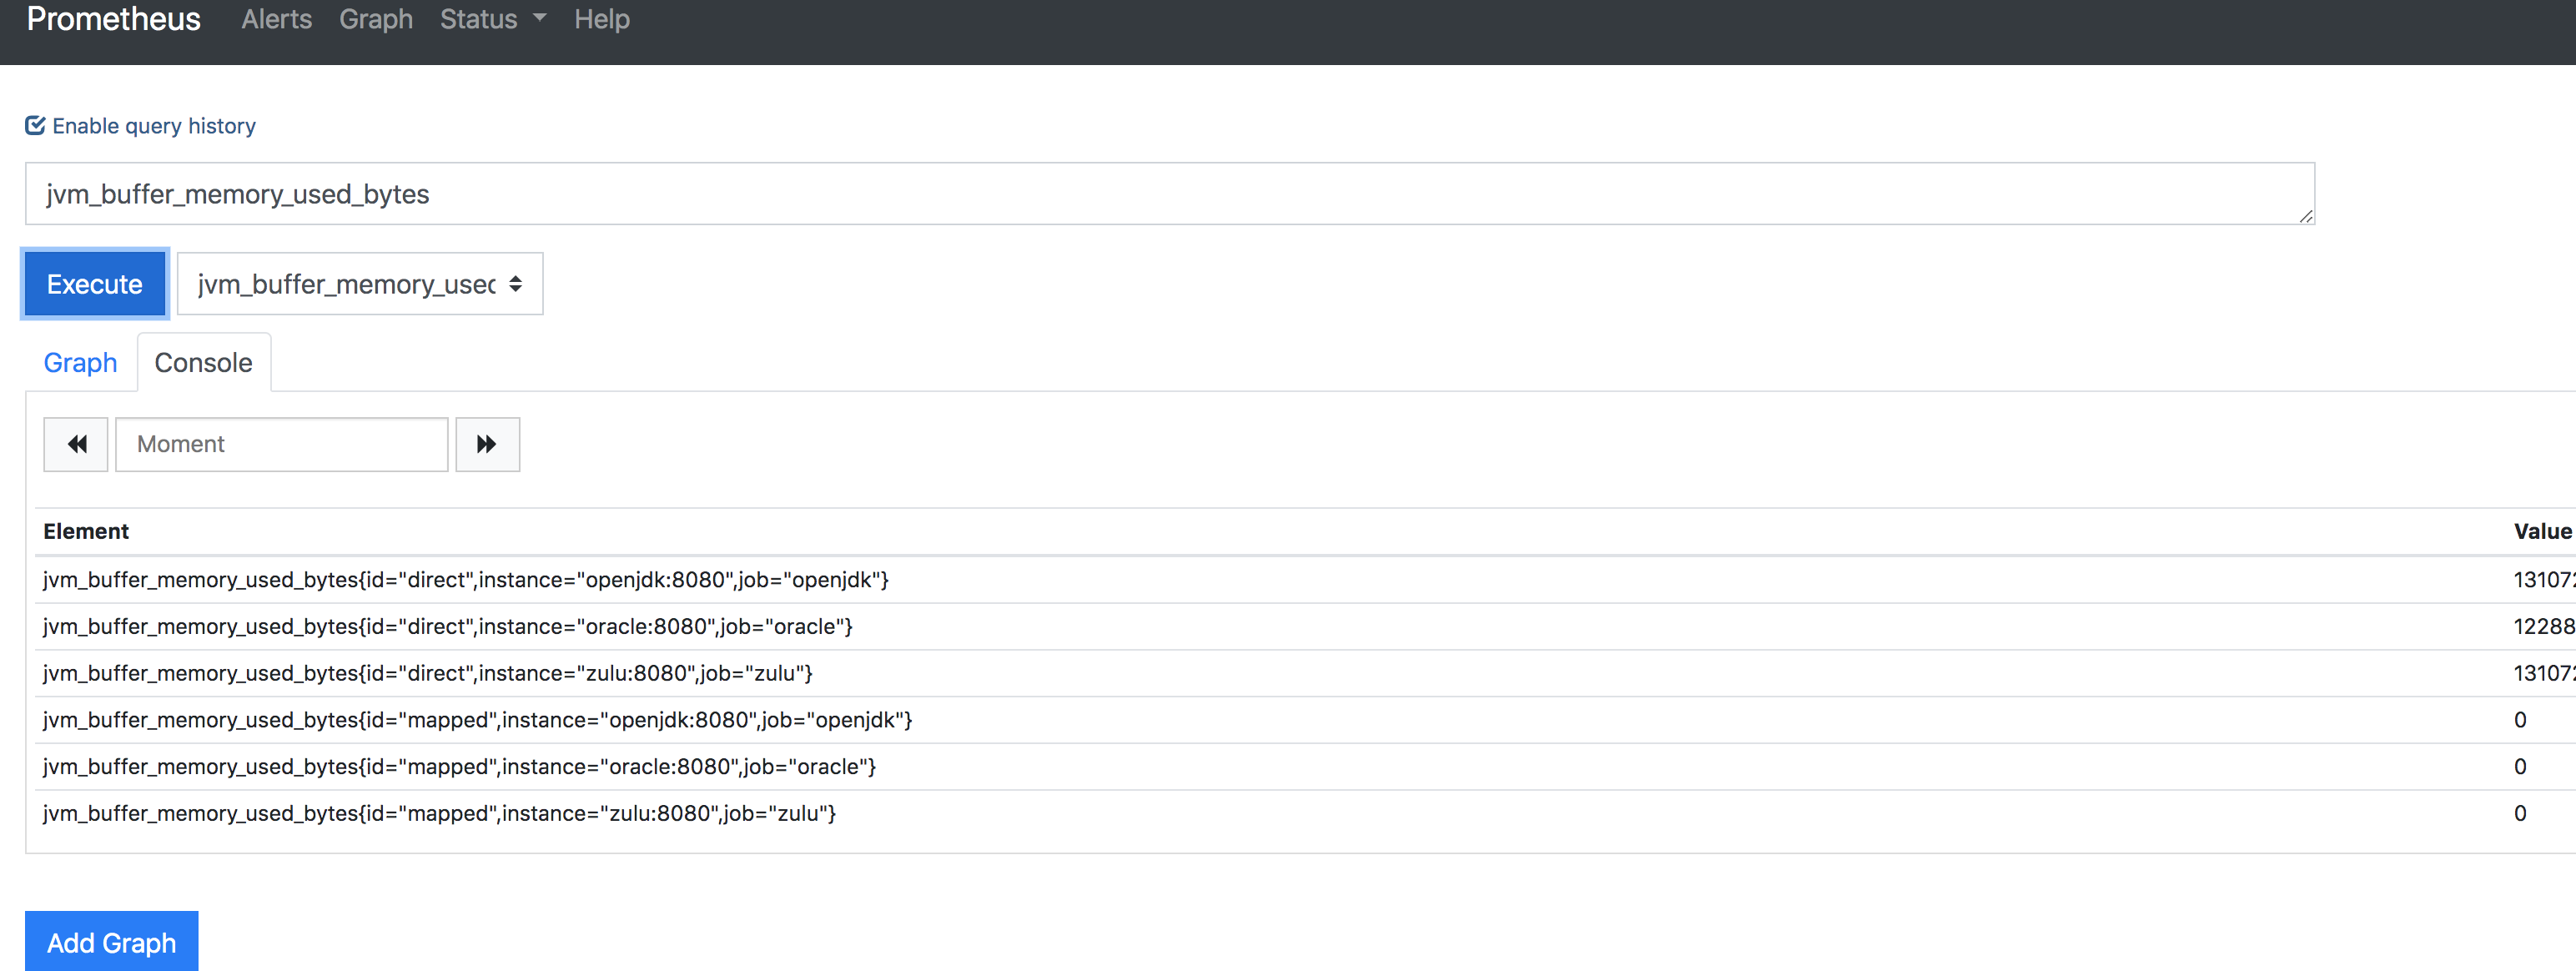The height and width of the screenshot is (971, 2576).
Task: Click the Graph navigation tab label
Action: [80, 363]
